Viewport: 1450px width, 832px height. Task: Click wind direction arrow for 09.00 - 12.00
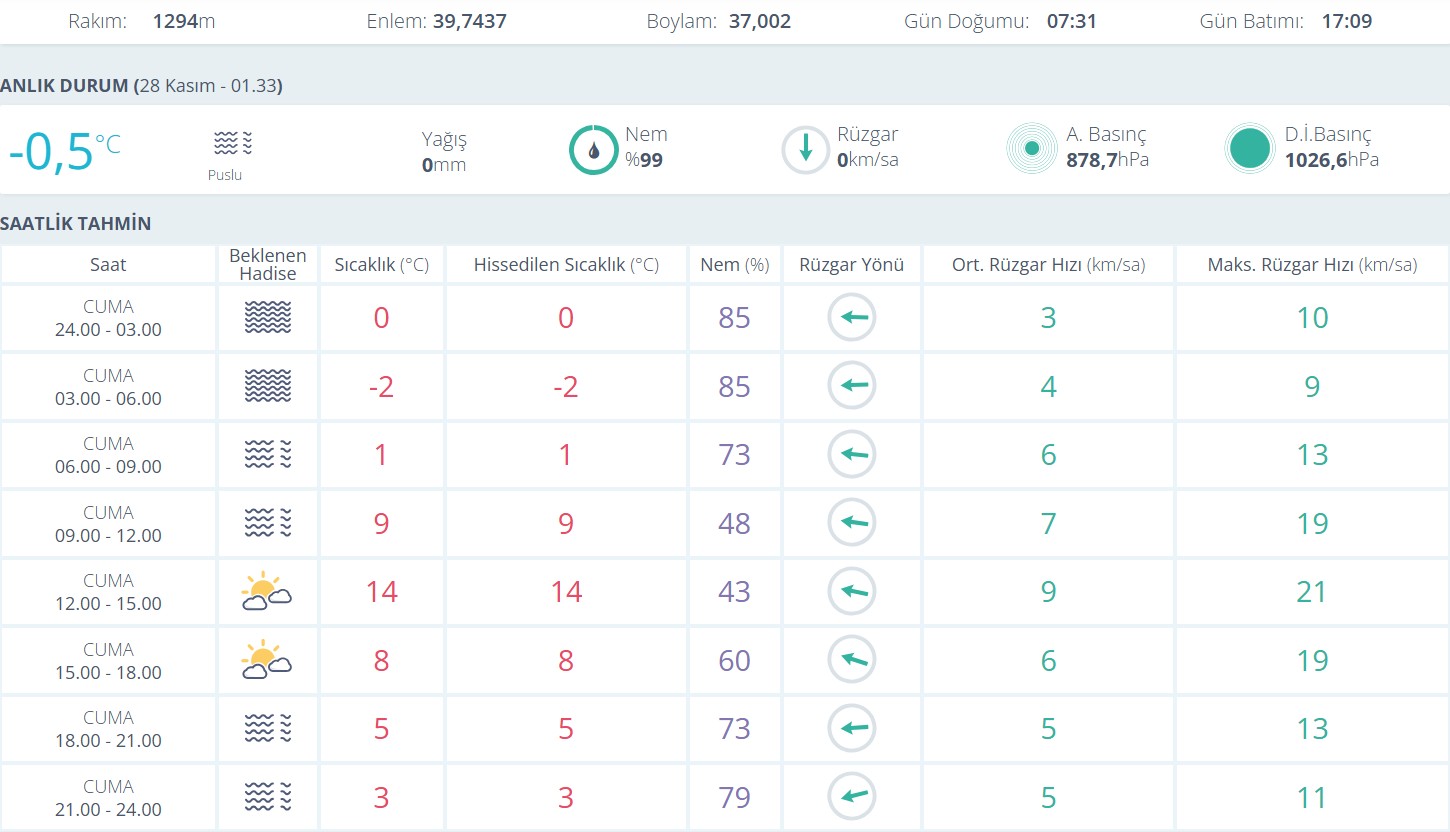pos(852,523)
